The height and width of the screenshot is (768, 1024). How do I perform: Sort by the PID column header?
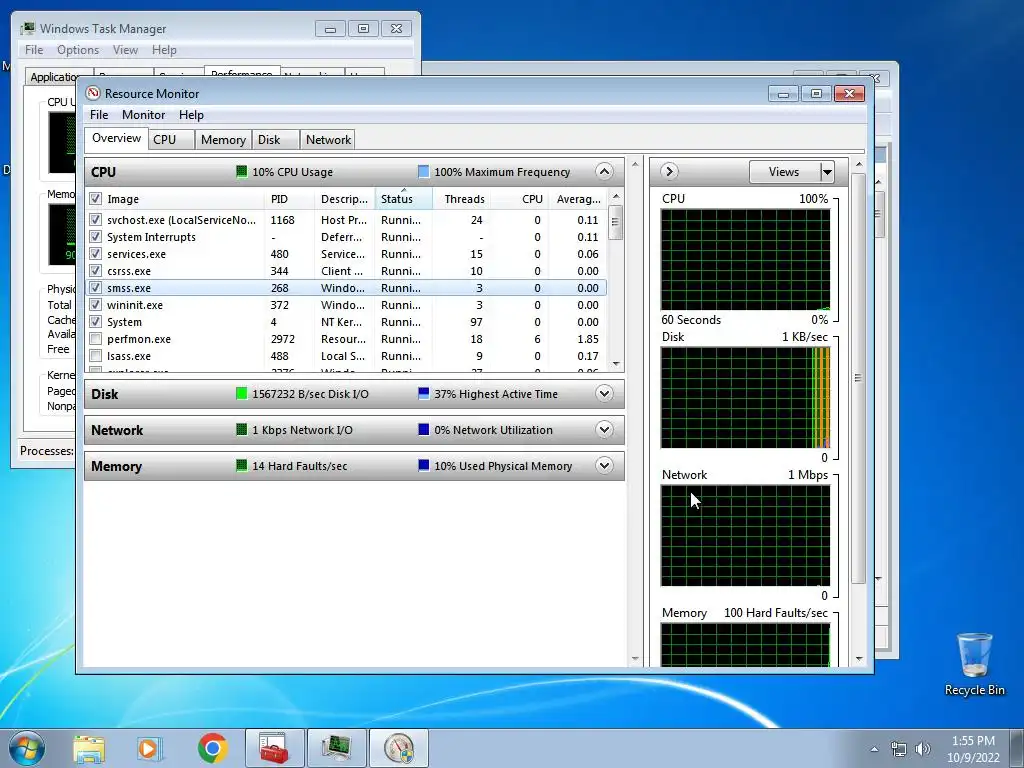[x=289, y=199]
